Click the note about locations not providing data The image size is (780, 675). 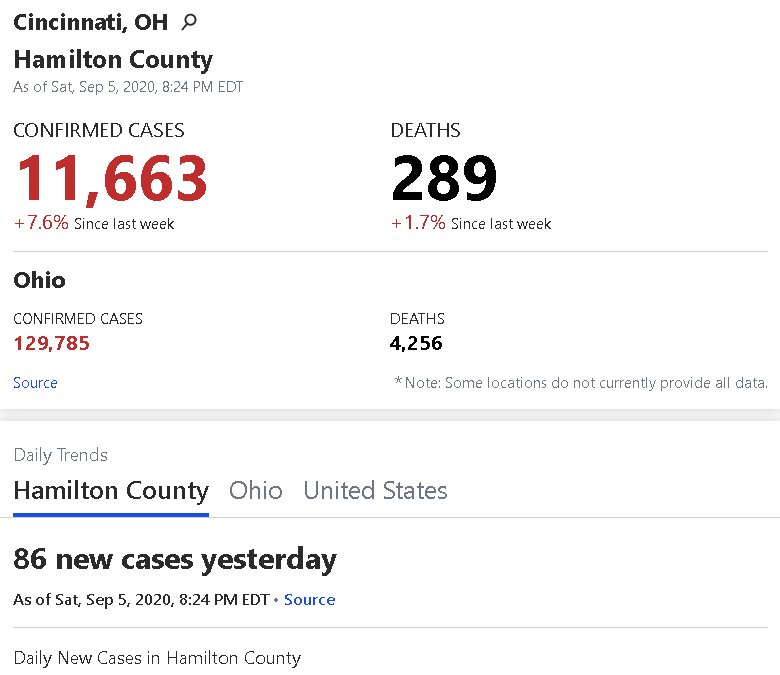[x=581, y=383]
